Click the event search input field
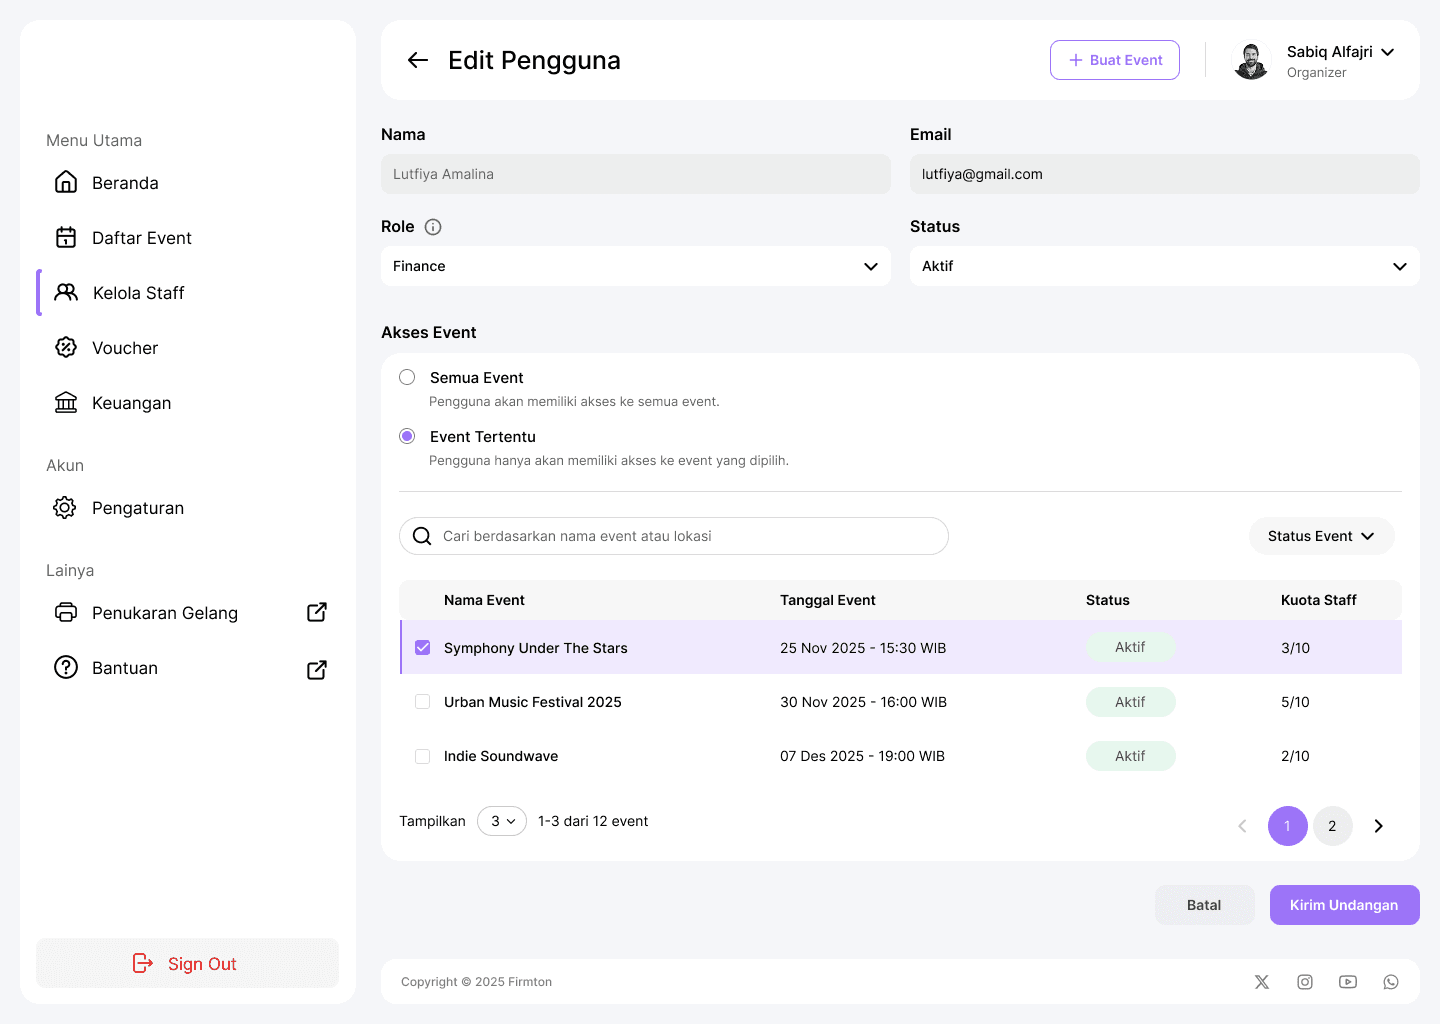Viewport: 1440px width, 1024px height. (674, 536)
